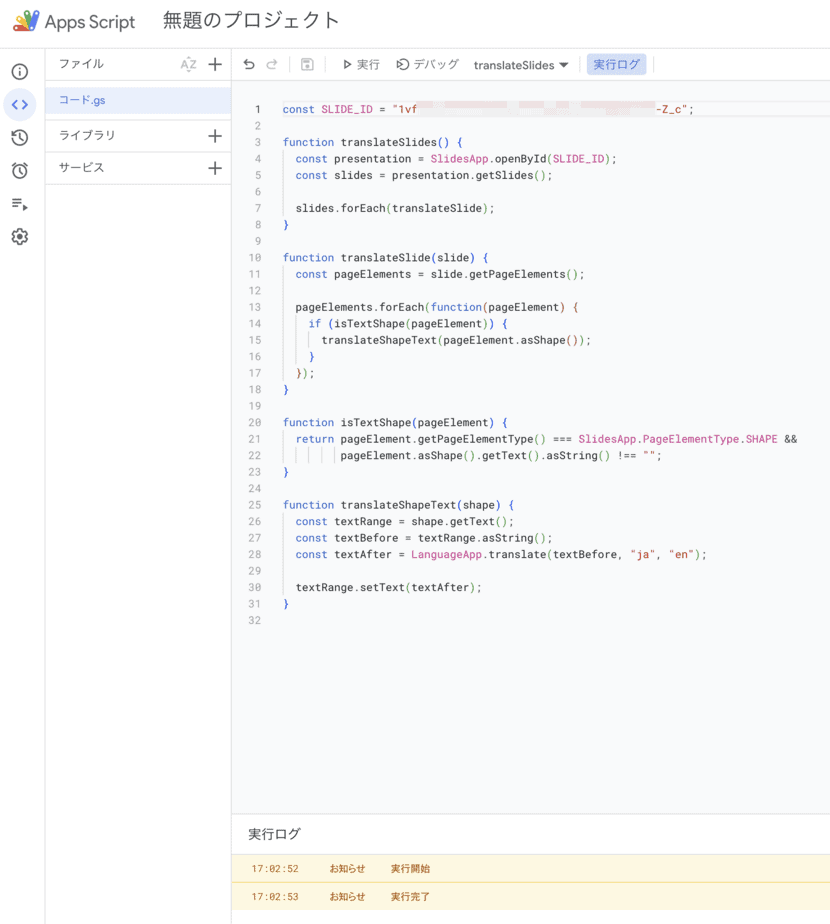Open the Executions list icon
The image size is (830, 924).
click(19, 204)
